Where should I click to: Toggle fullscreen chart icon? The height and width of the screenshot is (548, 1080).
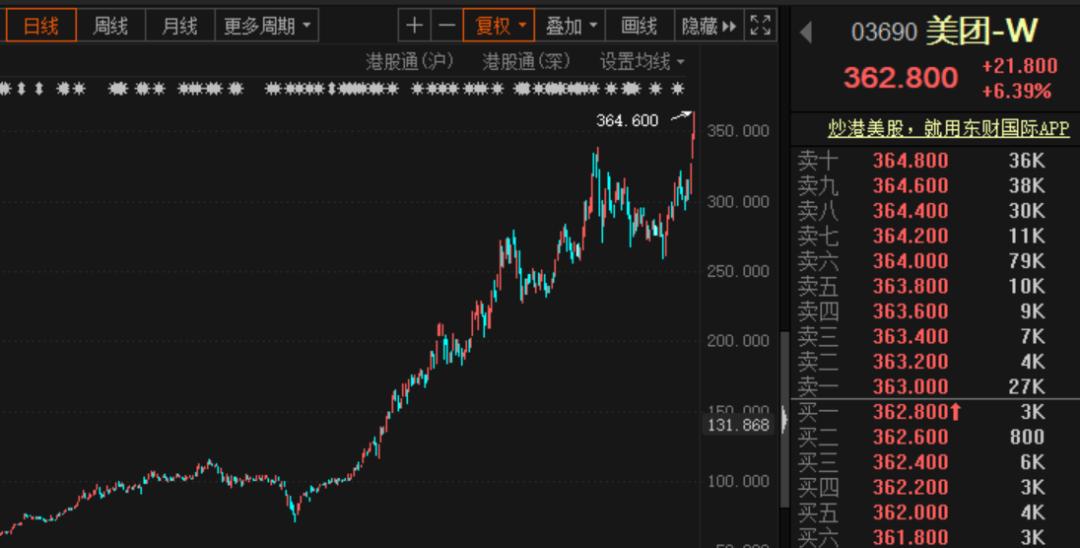pos(760,26)
